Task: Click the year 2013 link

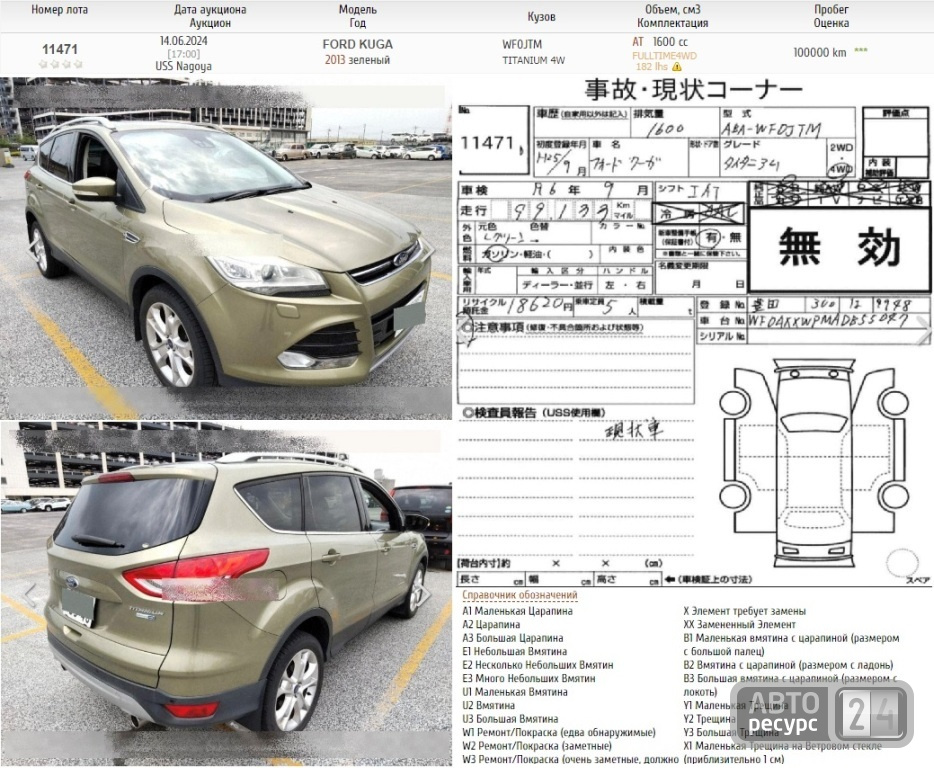Action: pos(335,60)
